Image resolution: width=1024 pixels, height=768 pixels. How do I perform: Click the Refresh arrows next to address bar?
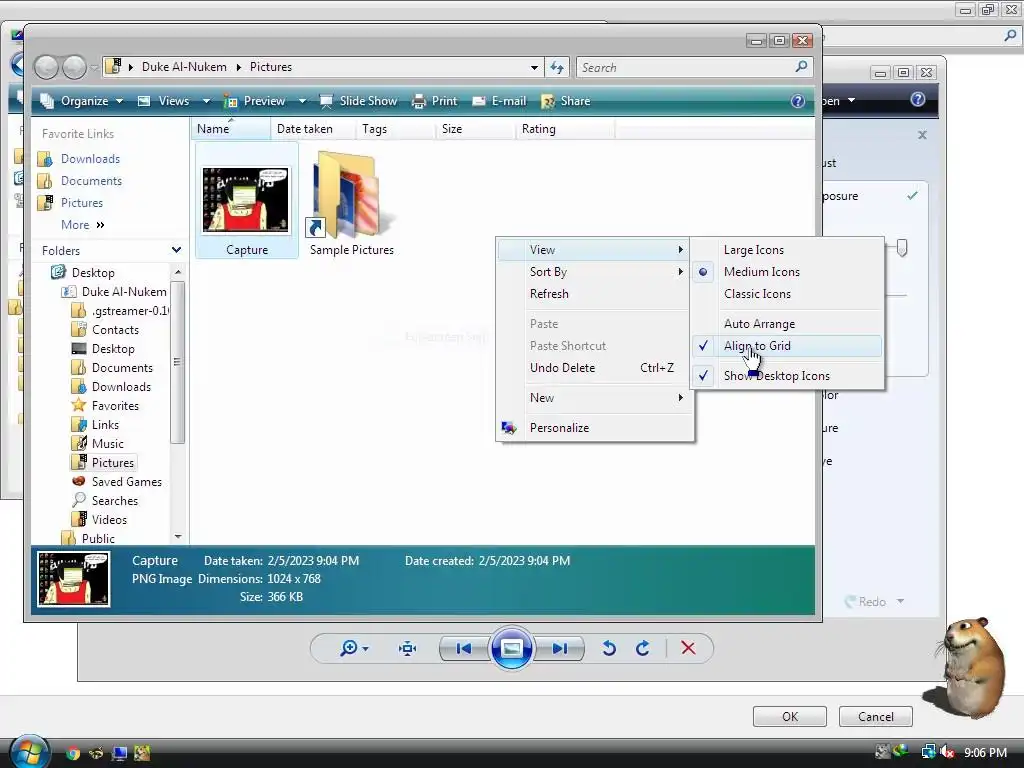click(x=557, y=67)
